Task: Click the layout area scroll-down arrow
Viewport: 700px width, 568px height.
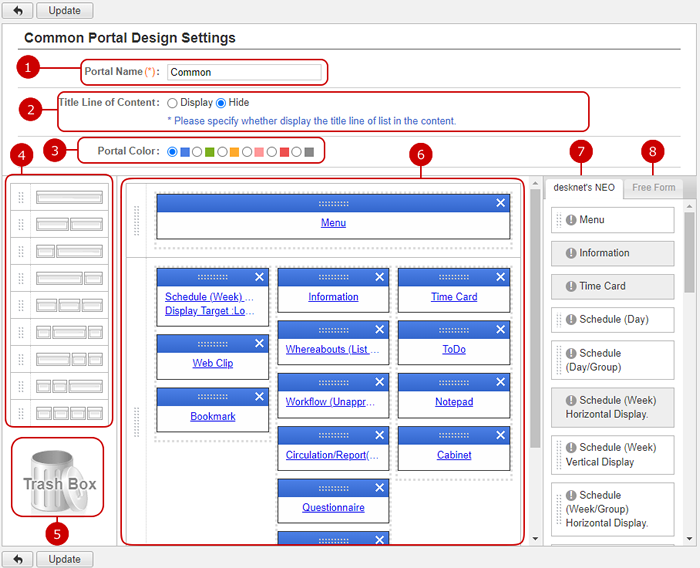Action: point(535,539)
